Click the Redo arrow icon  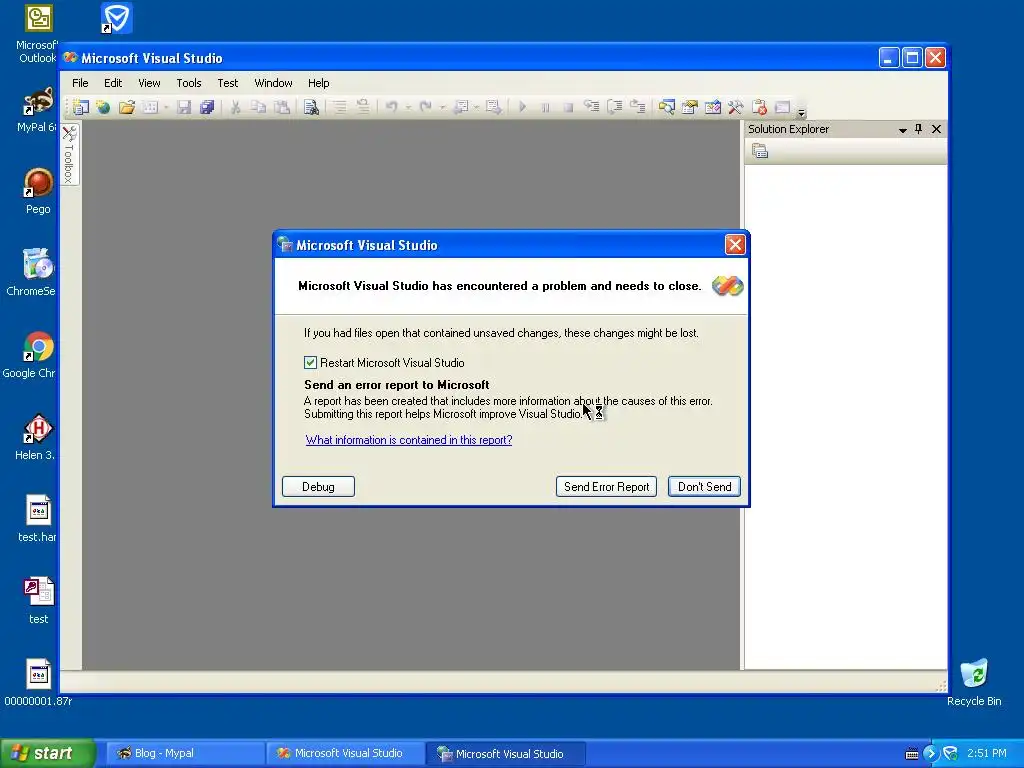coord(426,107)
